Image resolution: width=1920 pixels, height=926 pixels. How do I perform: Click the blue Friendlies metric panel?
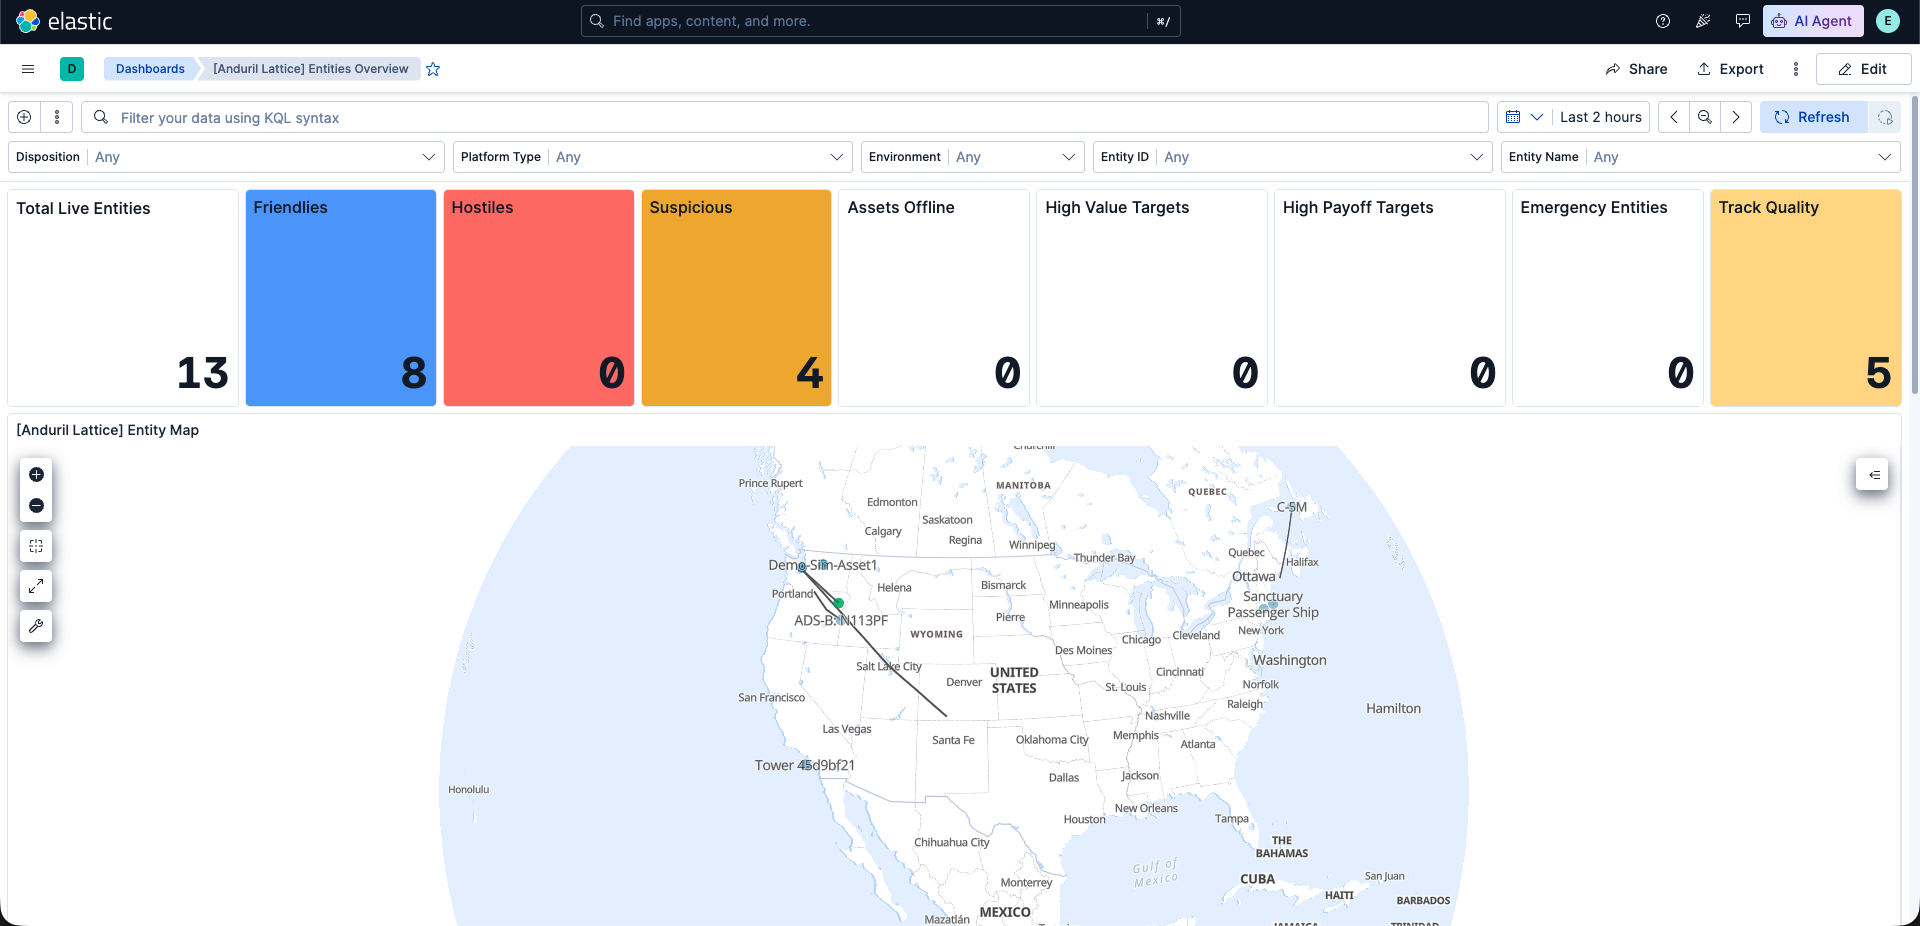click(x=341, y=298)
